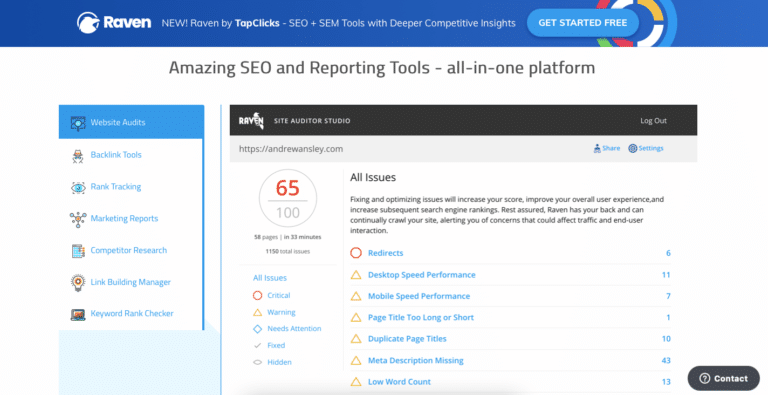Open the Redirects issue link
The image size is (768, 395).
pyautogui.click(x=385, y=253)
